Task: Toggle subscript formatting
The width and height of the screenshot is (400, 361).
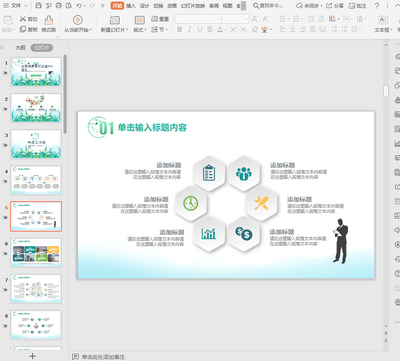Action: coord(244,30)
